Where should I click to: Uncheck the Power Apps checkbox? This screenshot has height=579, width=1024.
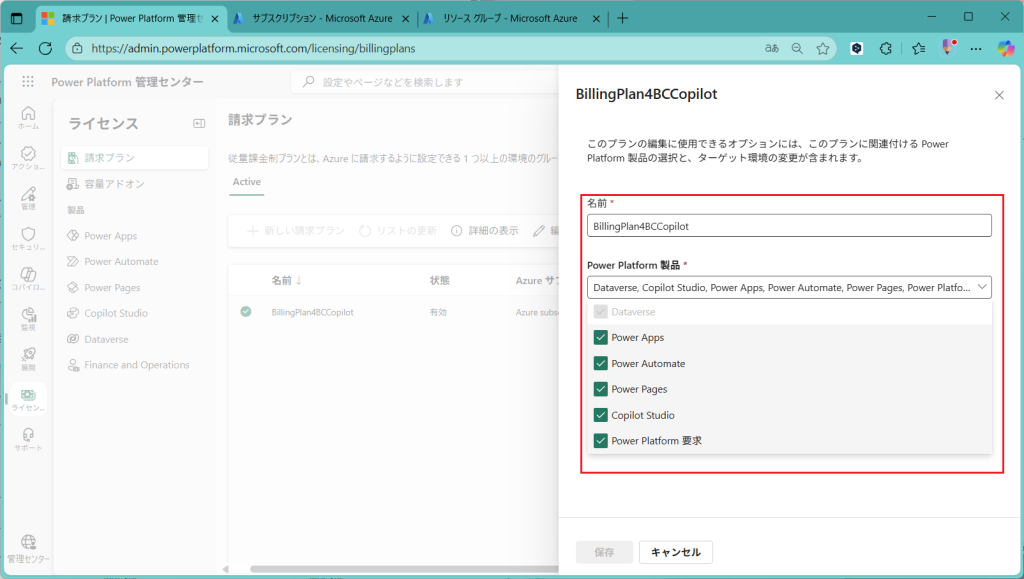[x=601, y=337]
